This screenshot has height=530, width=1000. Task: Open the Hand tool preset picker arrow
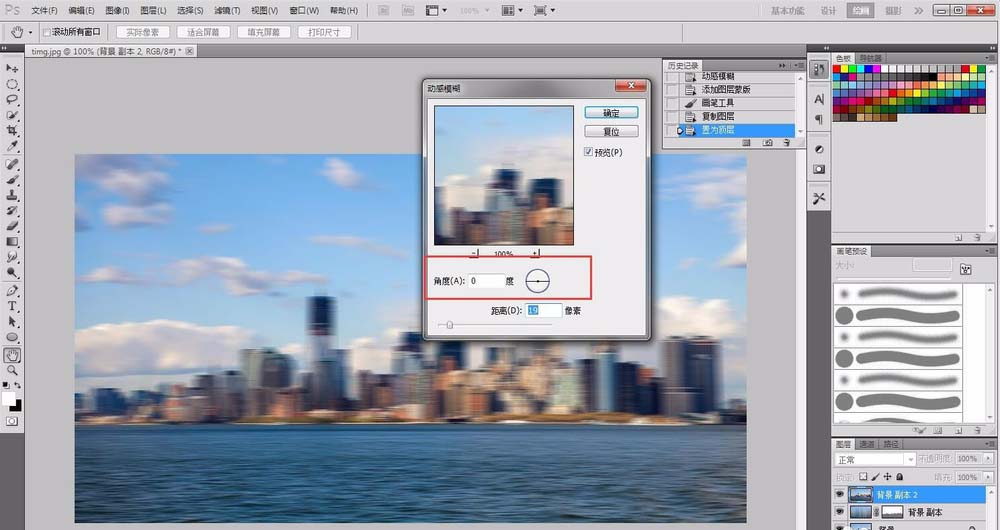31,32
